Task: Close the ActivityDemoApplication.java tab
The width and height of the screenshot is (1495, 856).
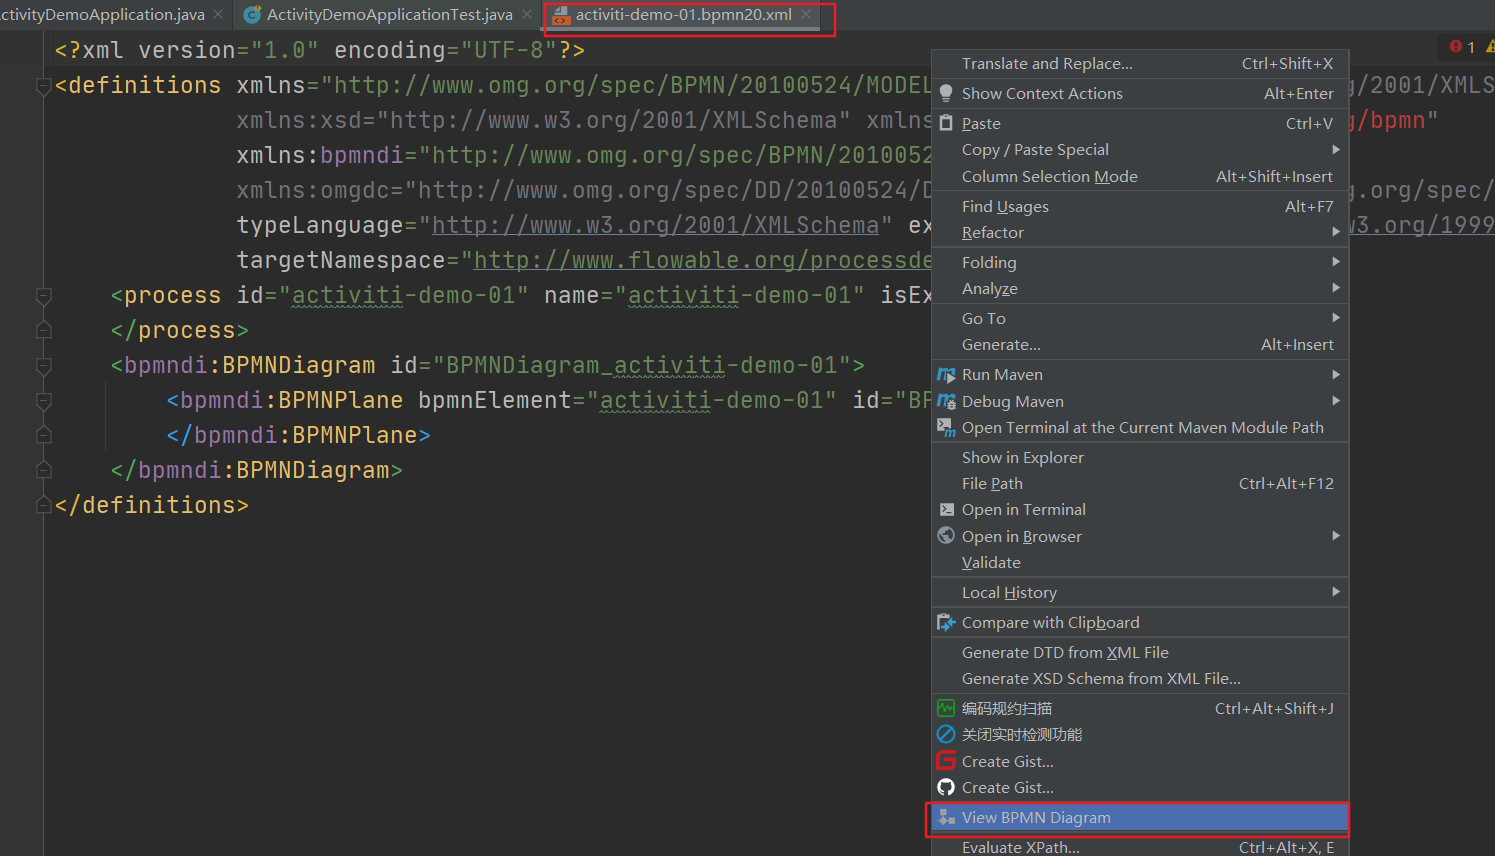Action: (218, 14)
